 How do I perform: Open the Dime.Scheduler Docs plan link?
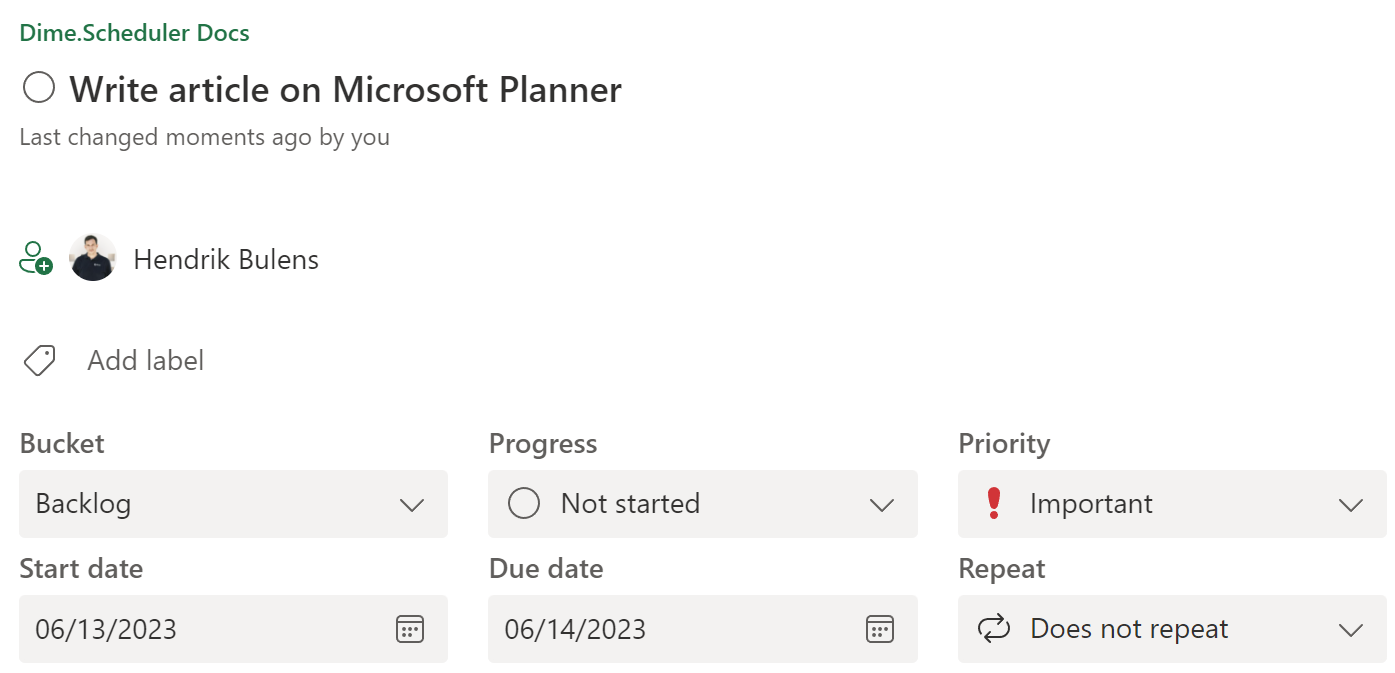point(135,33)
